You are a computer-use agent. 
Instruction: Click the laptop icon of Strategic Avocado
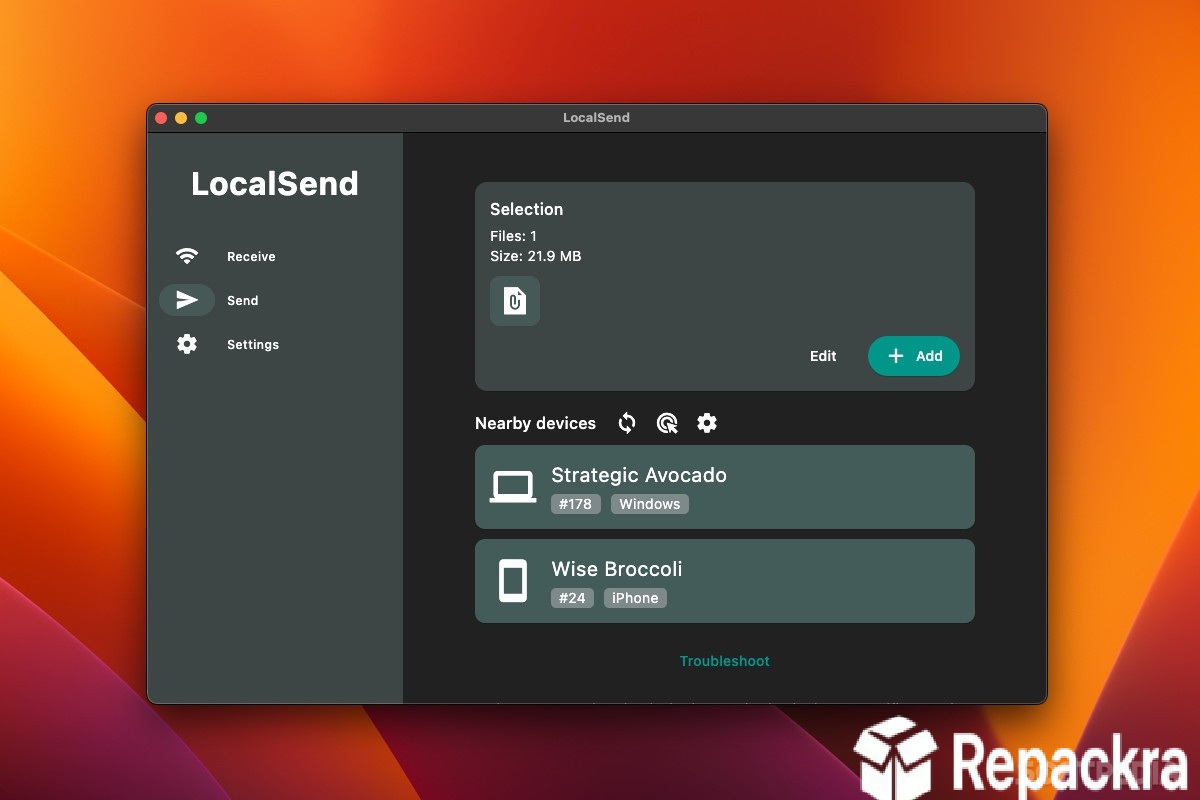[x=513, y=487]
